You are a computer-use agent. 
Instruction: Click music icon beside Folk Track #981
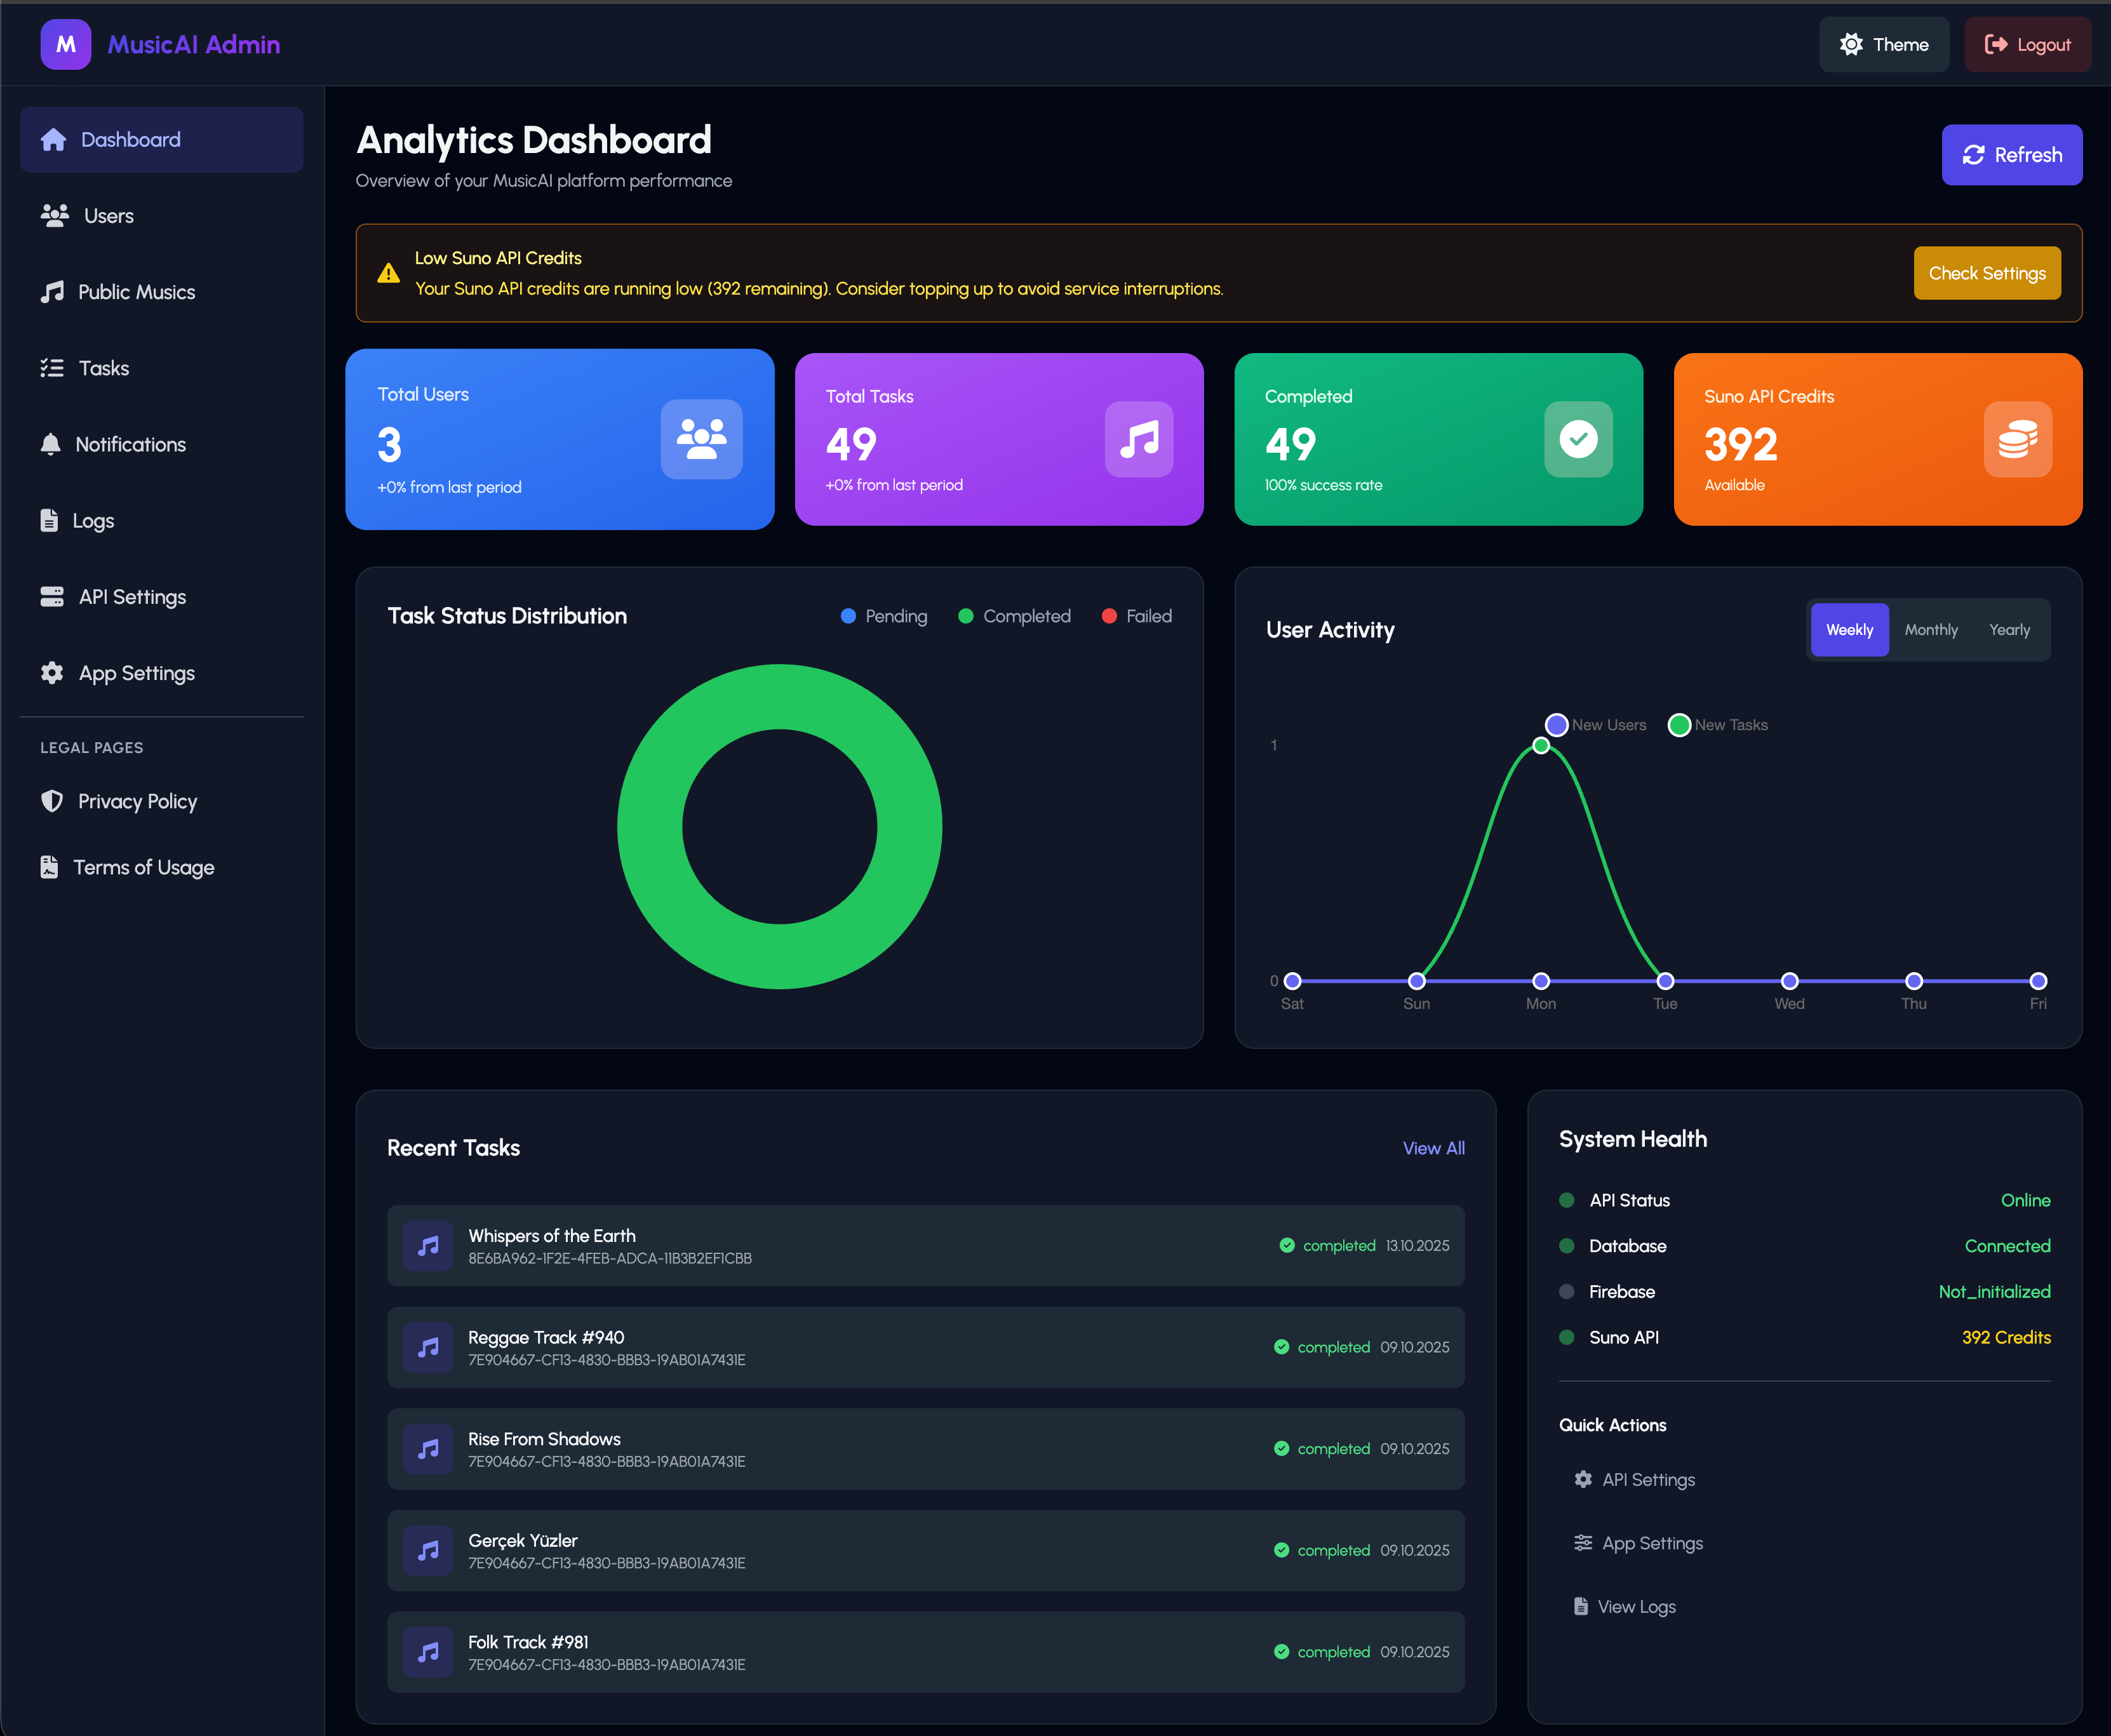click(428, 1652)
